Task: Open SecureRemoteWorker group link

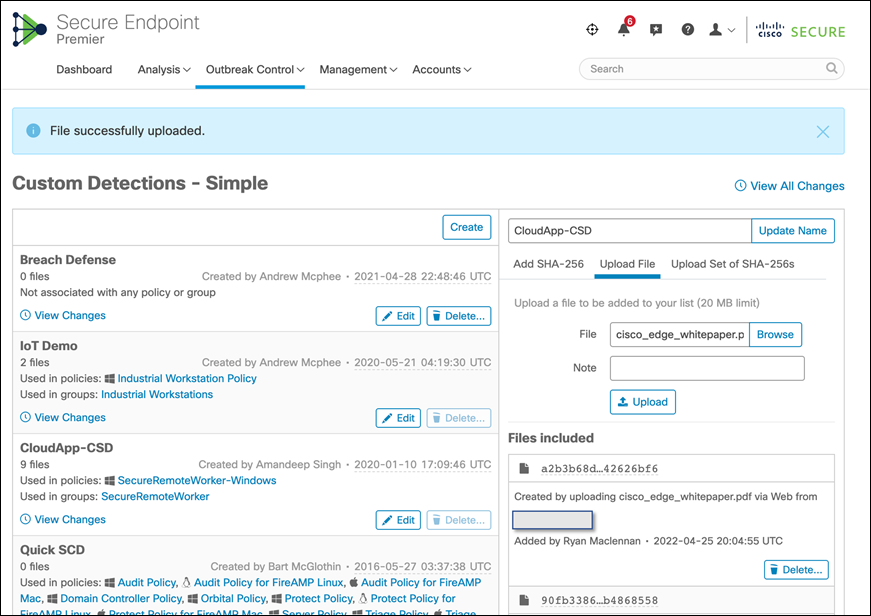Action: (x=156, y=497)
